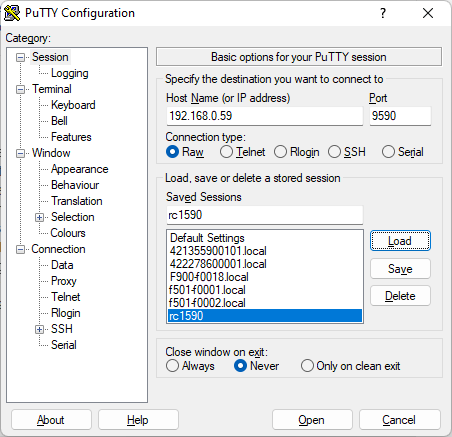Open the Logging category

point(70,73)
